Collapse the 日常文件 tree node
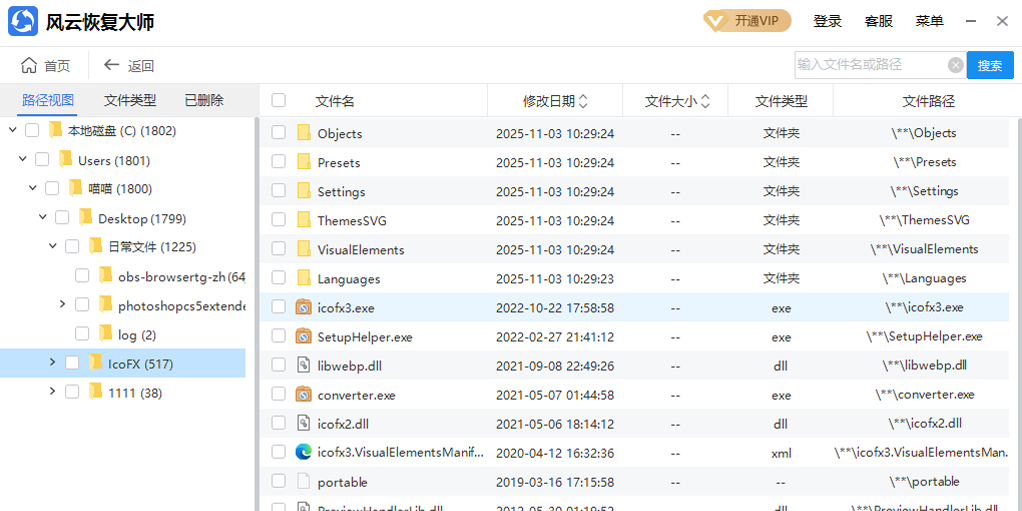The height and width of the screenshot is (511, 1022). coord(53,246)
